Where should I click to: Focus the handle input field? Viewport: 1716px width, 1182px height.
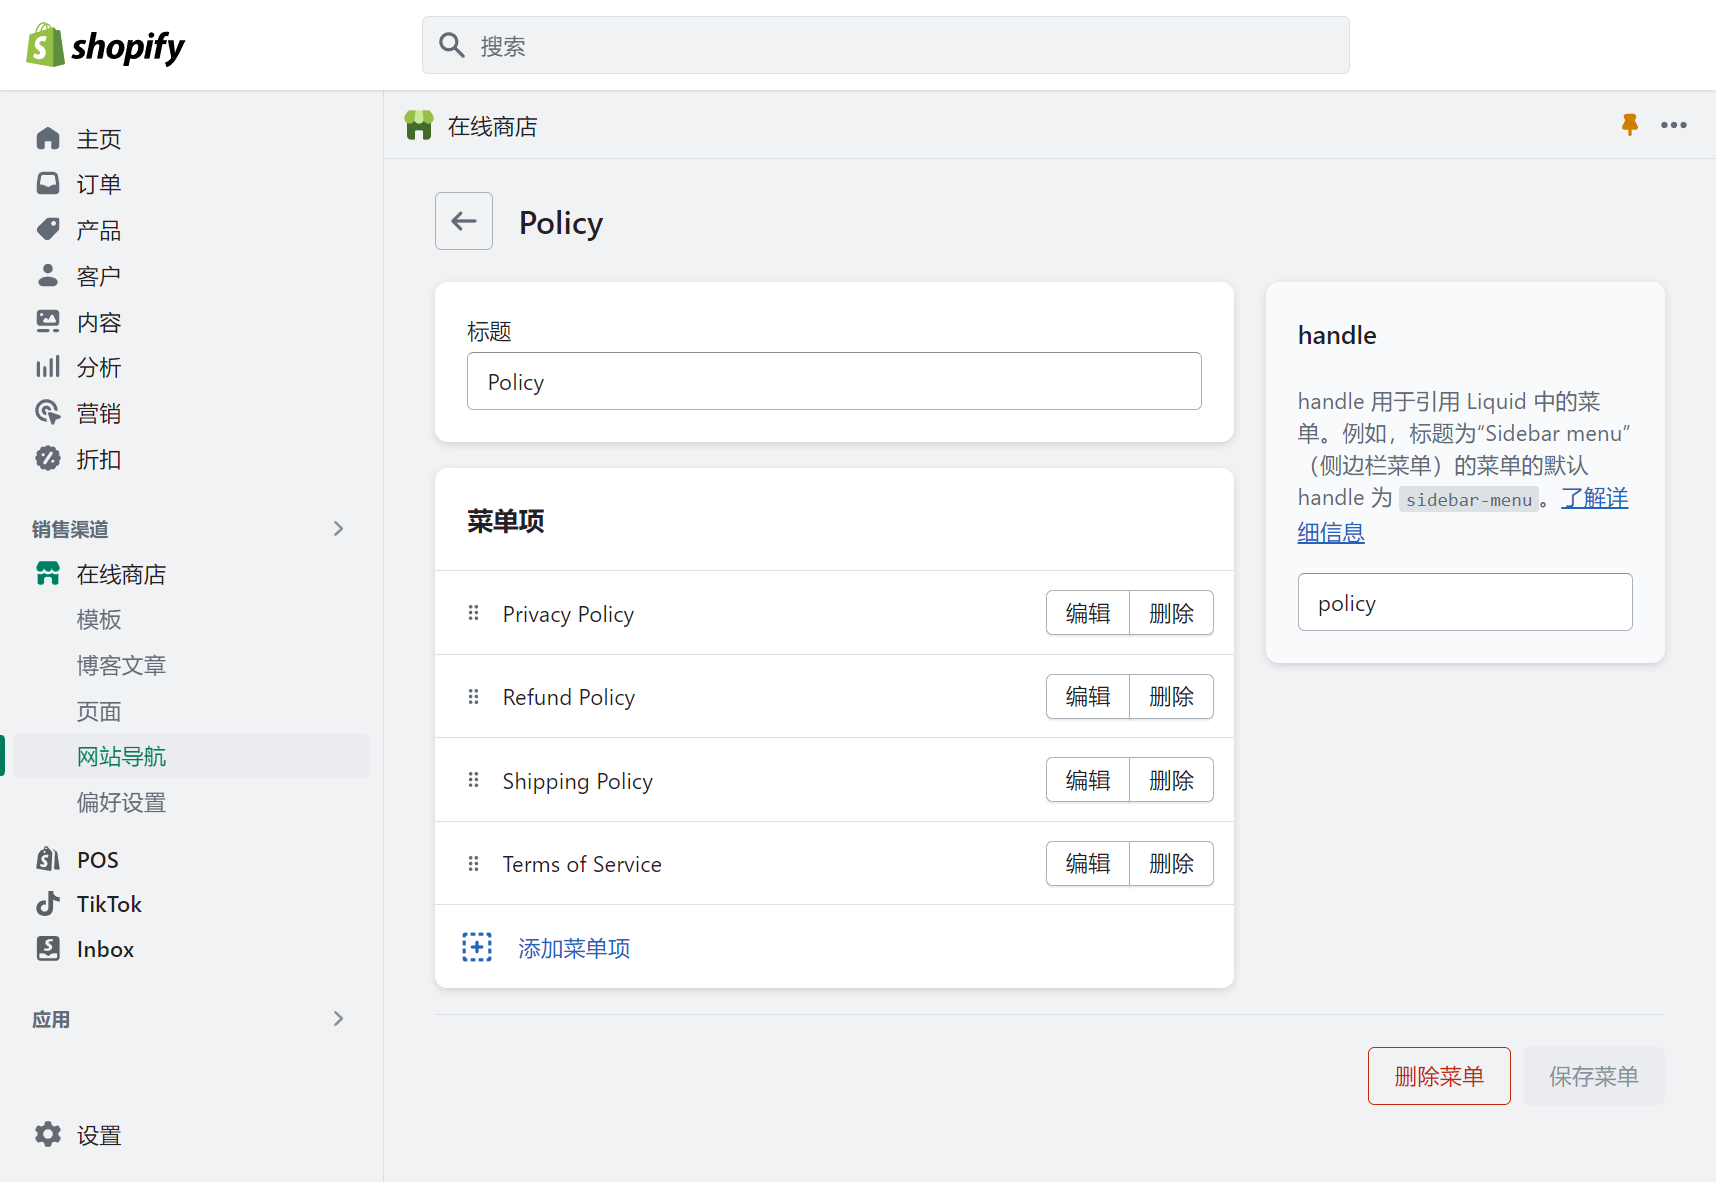coord(1465,602)
